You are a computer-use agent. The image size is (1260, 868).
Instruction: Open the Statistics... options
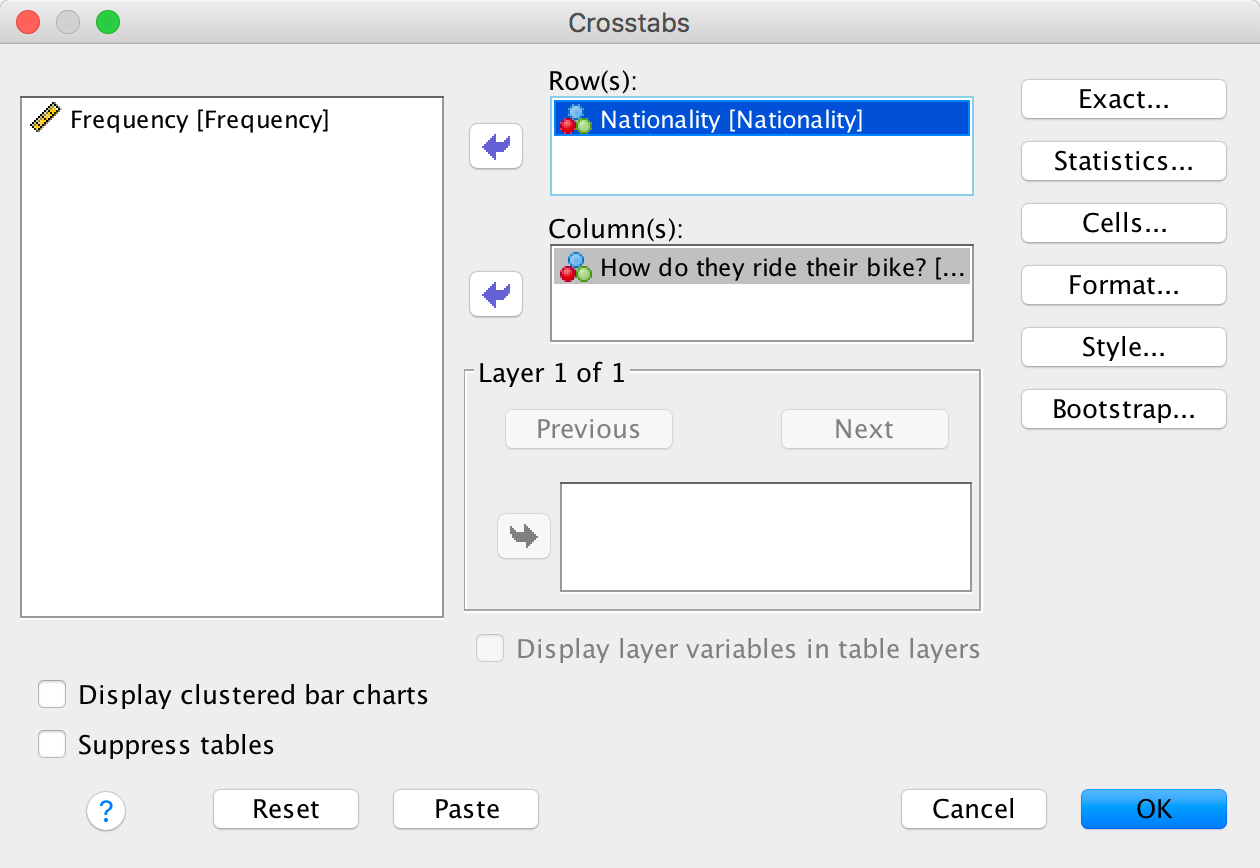(x=1123, y=161)
